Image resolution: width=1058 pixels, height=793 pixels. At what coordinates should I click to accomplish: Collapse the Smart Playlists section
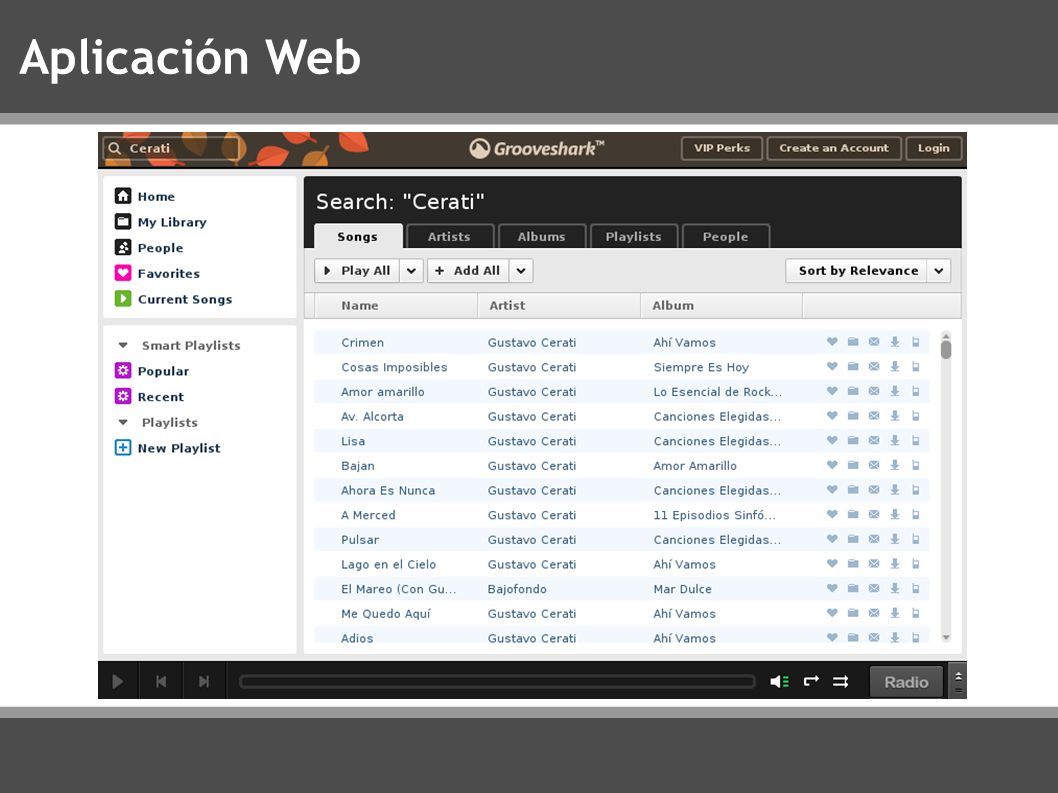coord(123,346)
